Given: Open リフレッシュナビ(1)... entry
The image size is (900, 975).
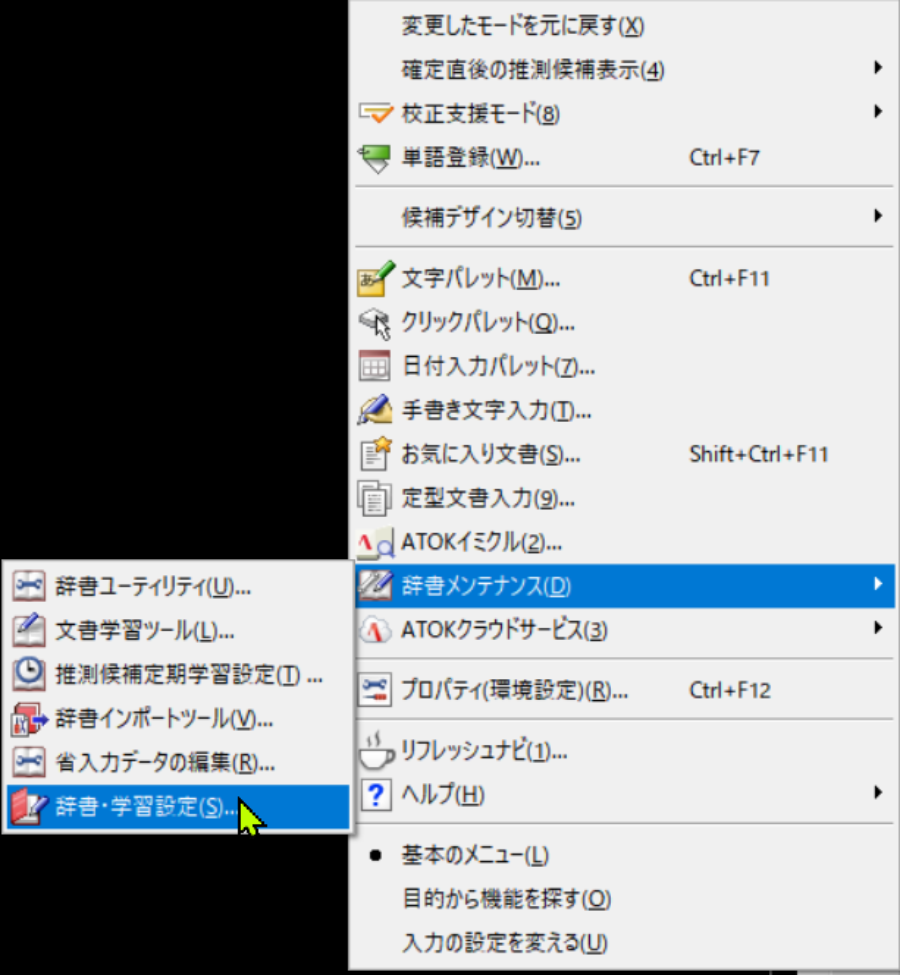Looking at the screenshot, I should click(x=624, y=751).
